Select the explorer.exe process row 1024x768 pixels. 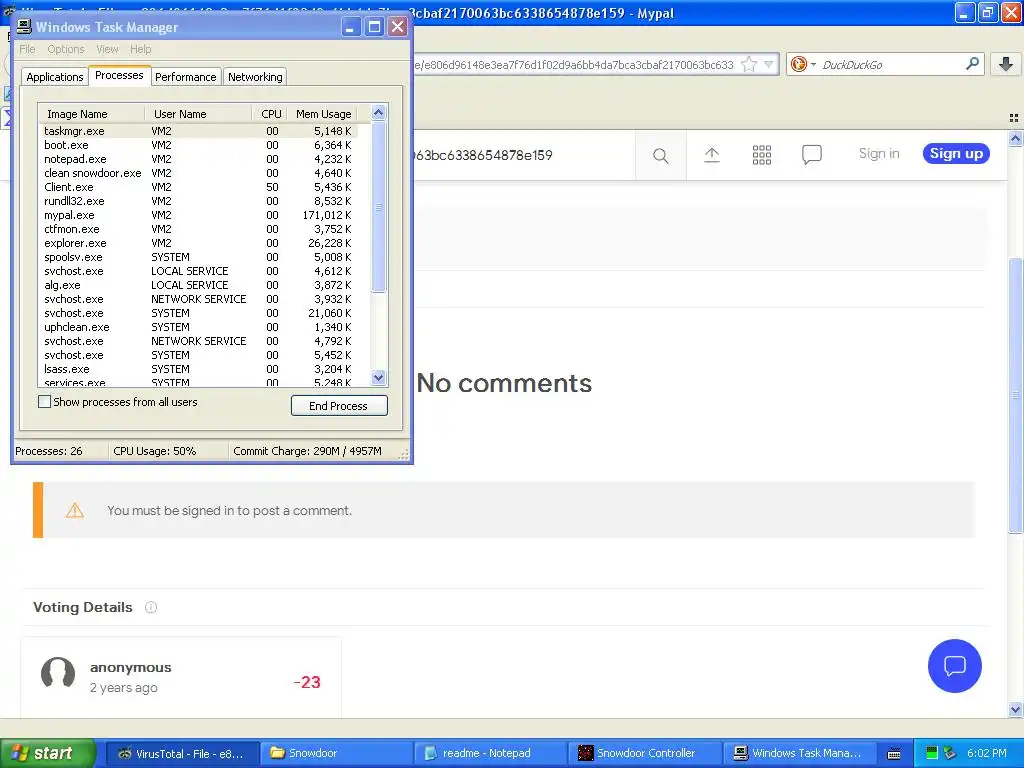(199, 243)
